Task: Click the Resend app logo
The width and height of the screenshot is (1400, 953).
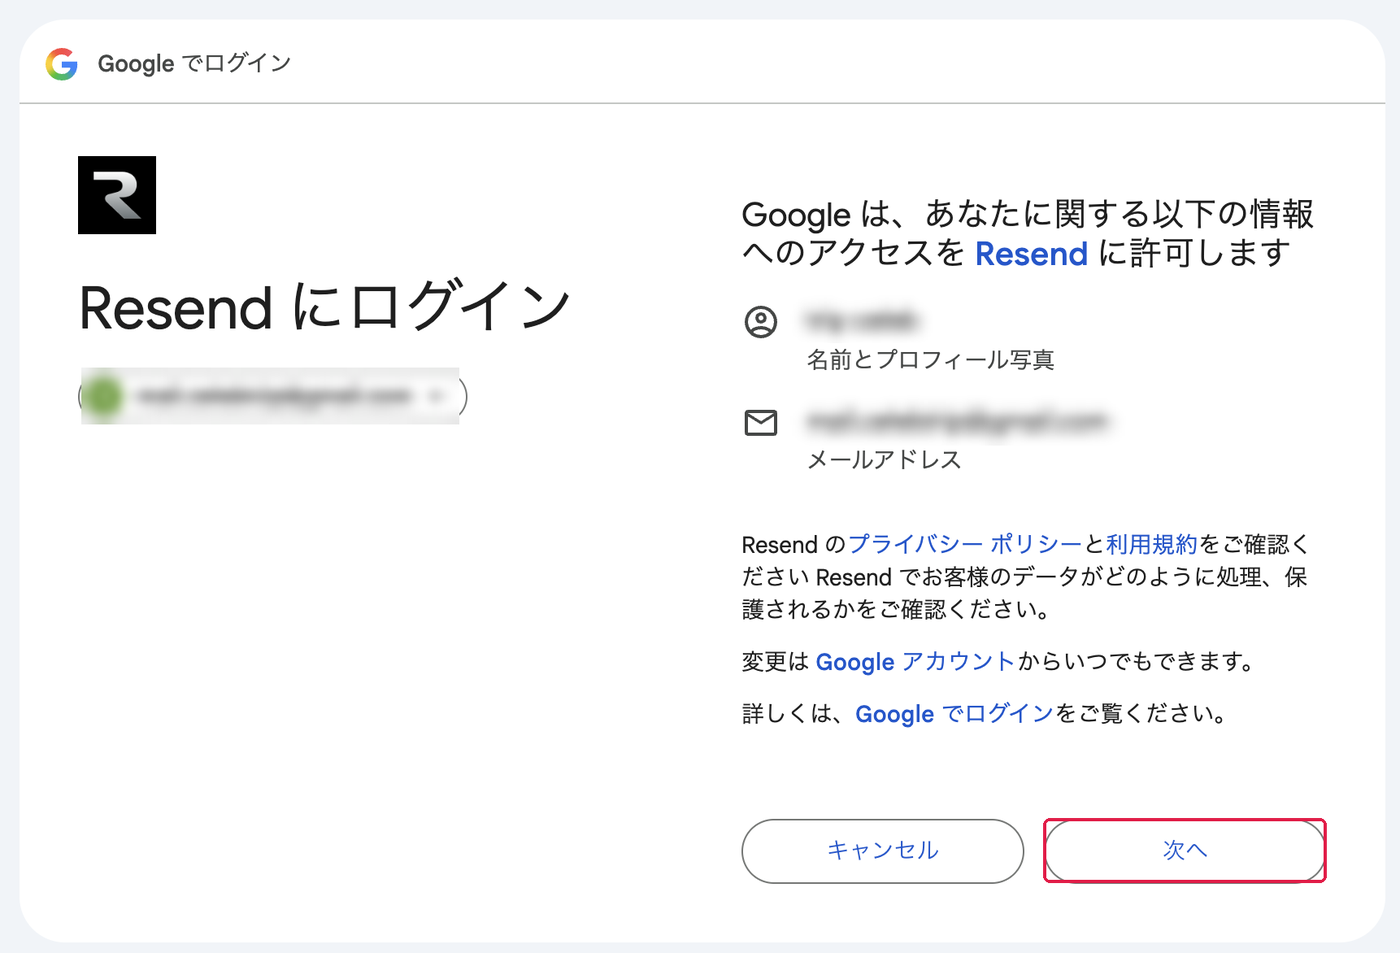Action: [x=117, y=195]
